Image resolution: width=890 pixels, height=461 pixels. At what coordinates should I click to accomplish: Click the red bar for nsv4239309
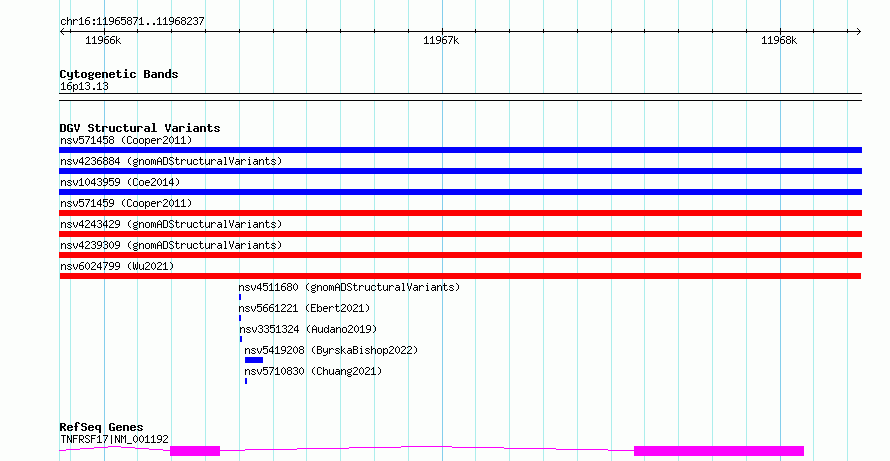[x=460, y=255]
